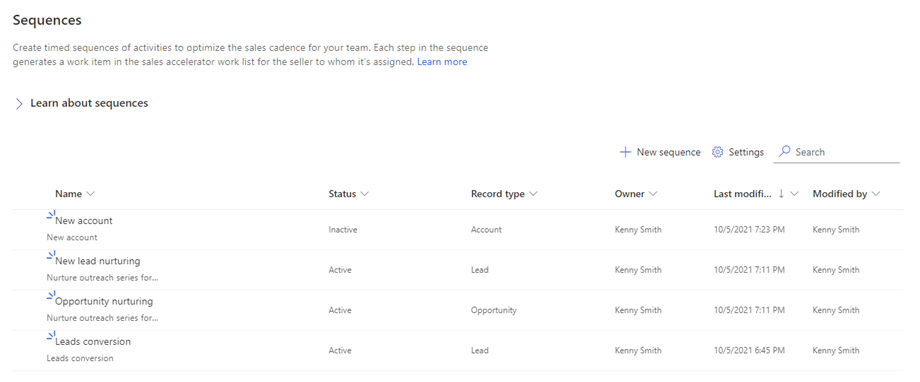
Task: Open the Record type column chevron
Action: (533, 194)
